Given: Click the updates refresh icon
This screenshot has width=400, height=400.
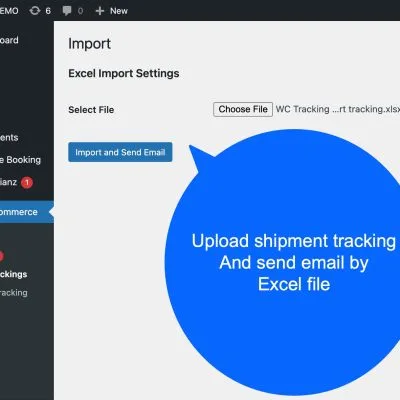Looking at the screenshot, I should coord(35,11).
